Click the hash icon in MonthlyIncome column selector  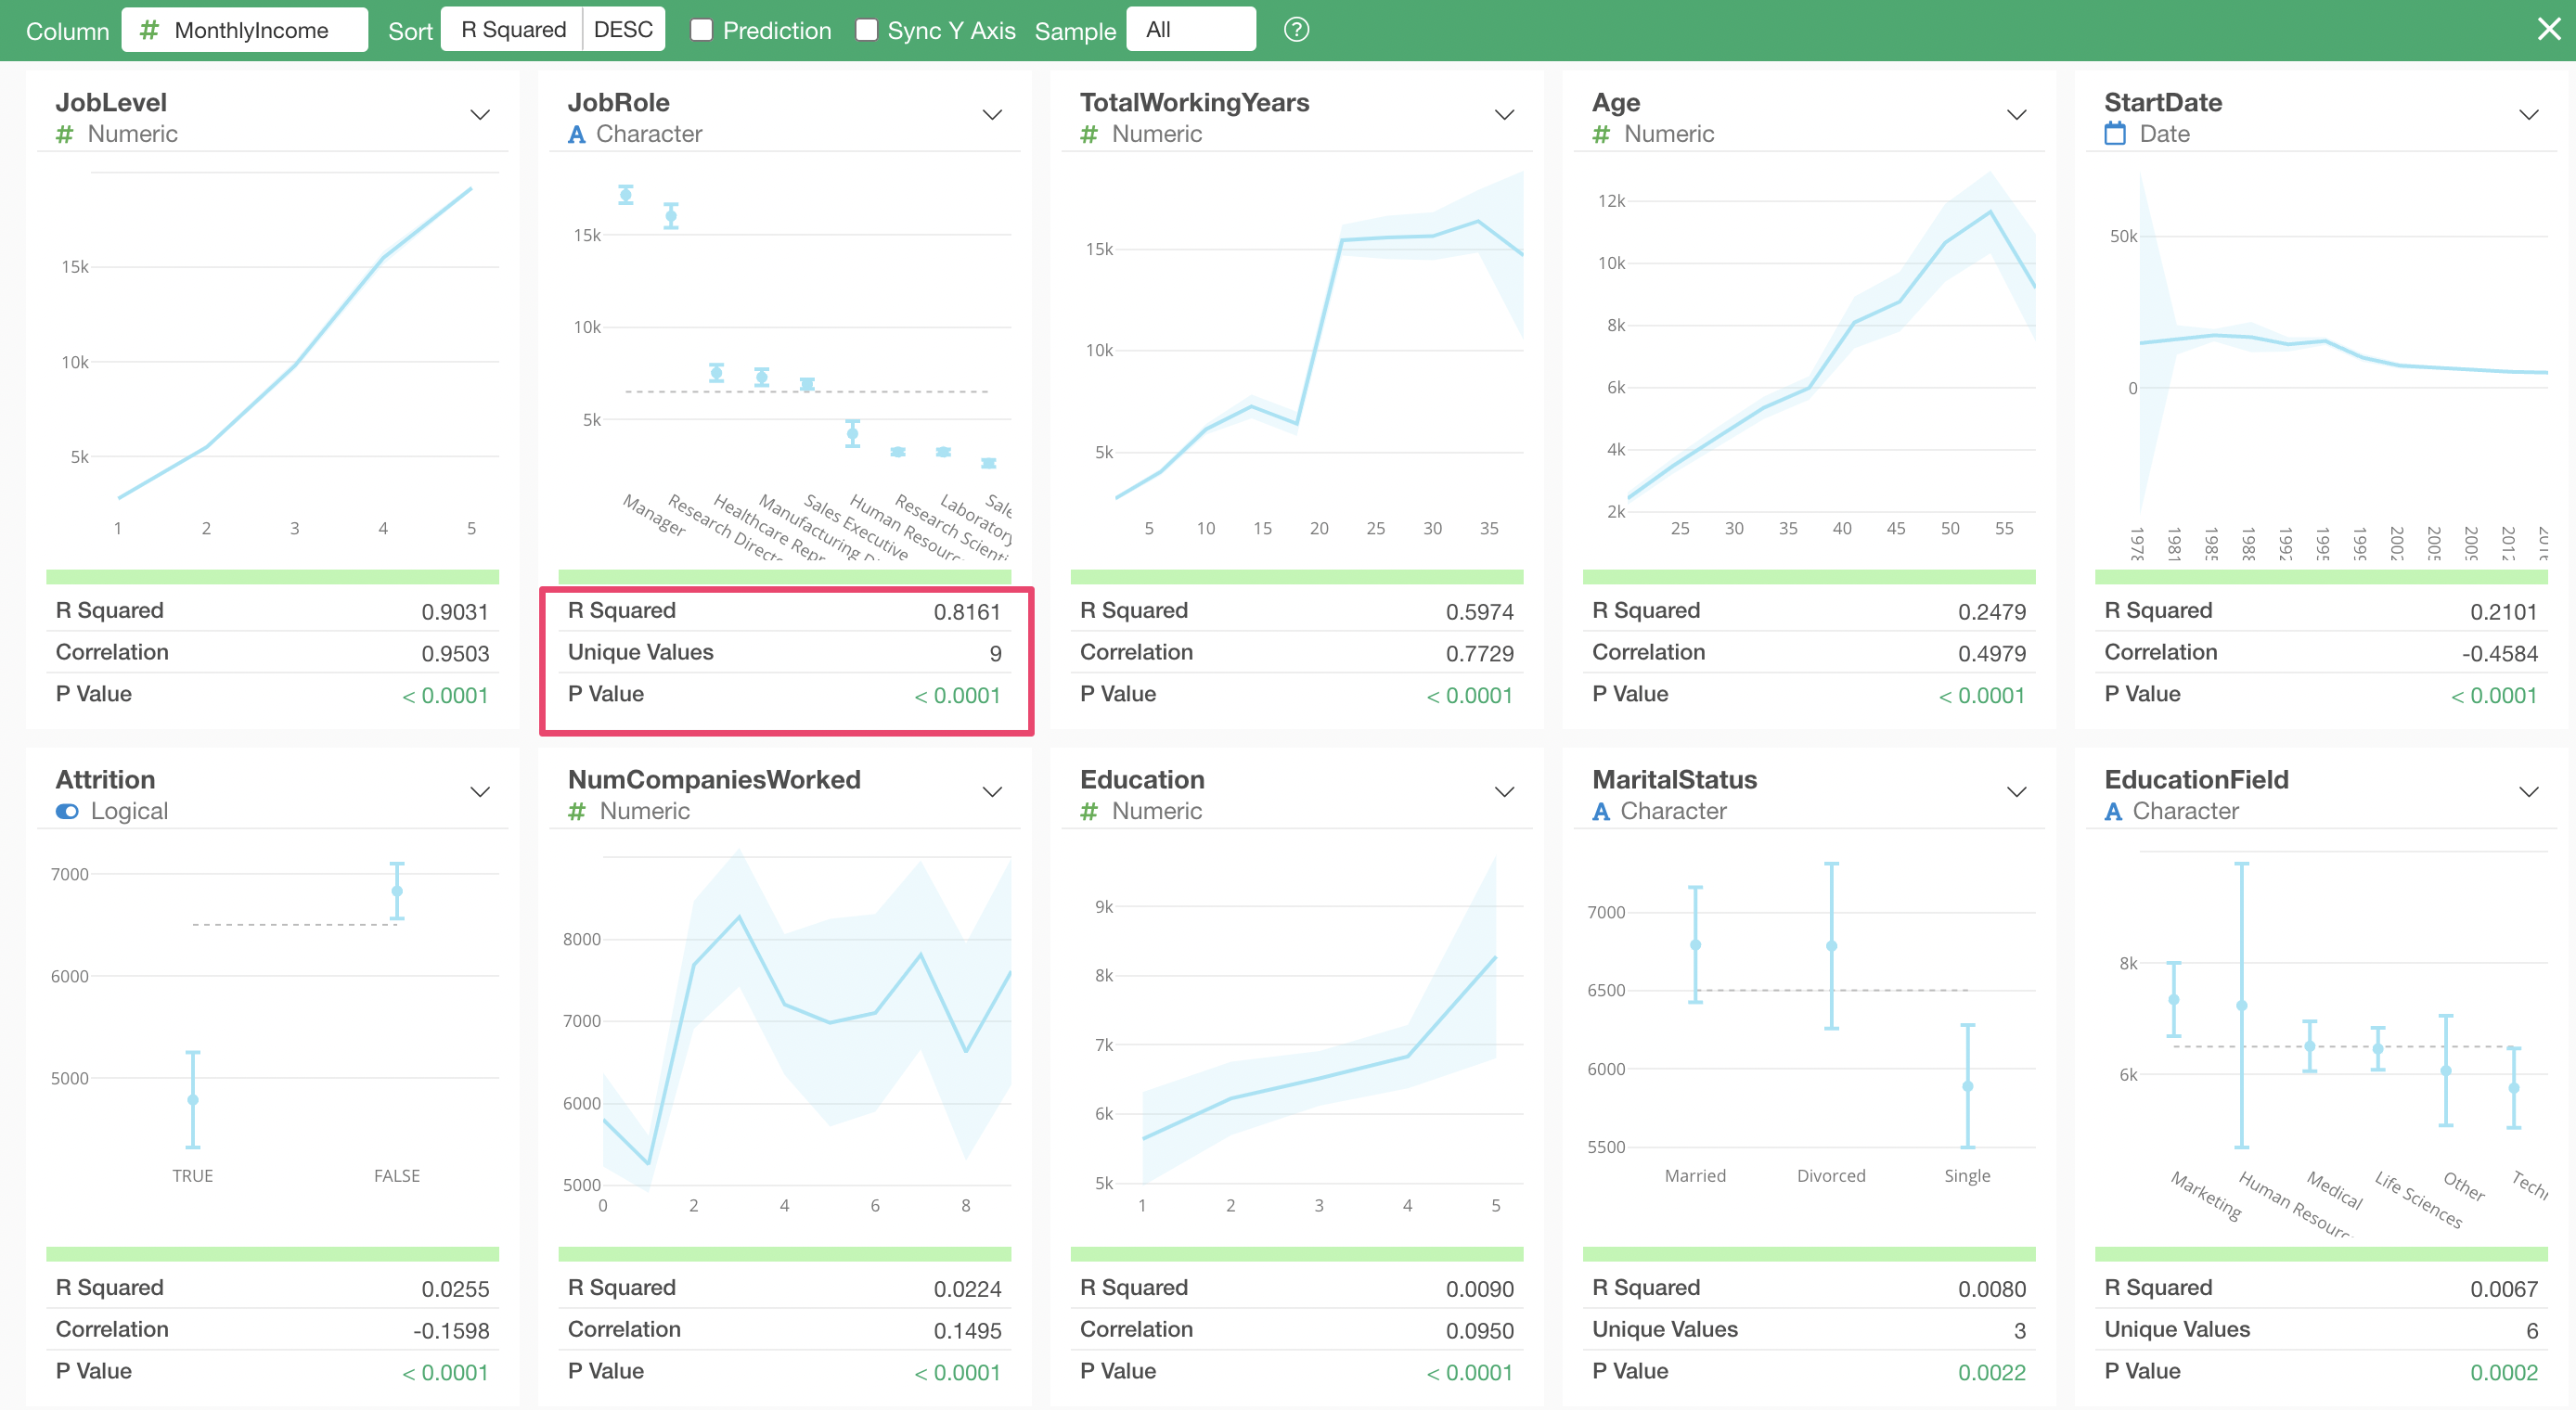[149, 30]
